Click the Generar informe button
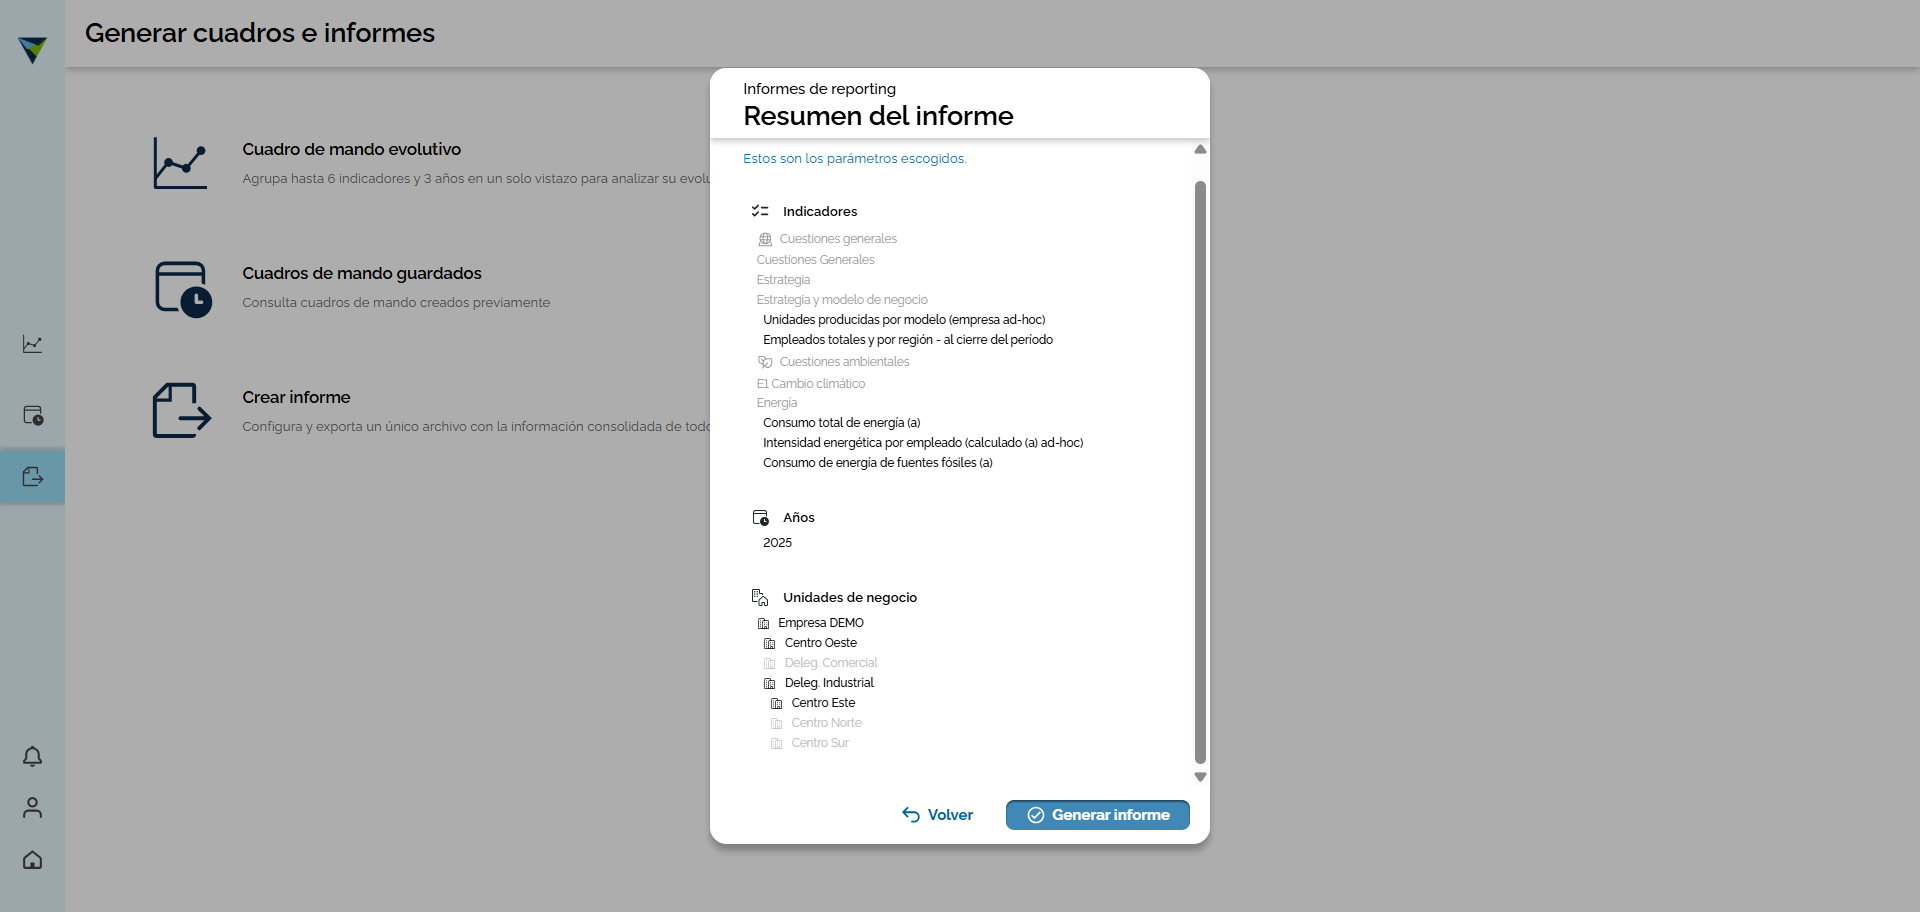This screenshot has width=1920, height=912. pos(1097,815)
